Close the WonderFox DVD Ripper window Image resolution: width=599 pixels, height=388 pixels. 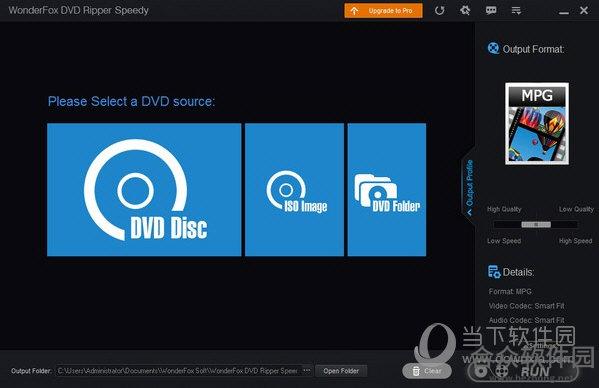[x=584, y=10]
